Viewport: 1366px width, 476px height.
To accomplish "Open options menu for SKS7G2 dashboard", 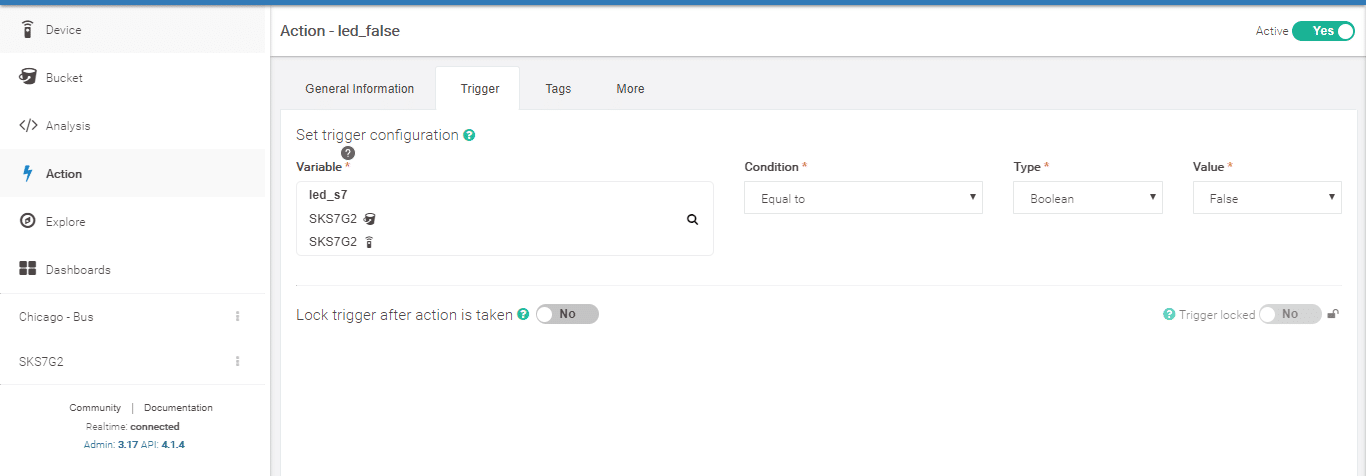I will [237, 362].
